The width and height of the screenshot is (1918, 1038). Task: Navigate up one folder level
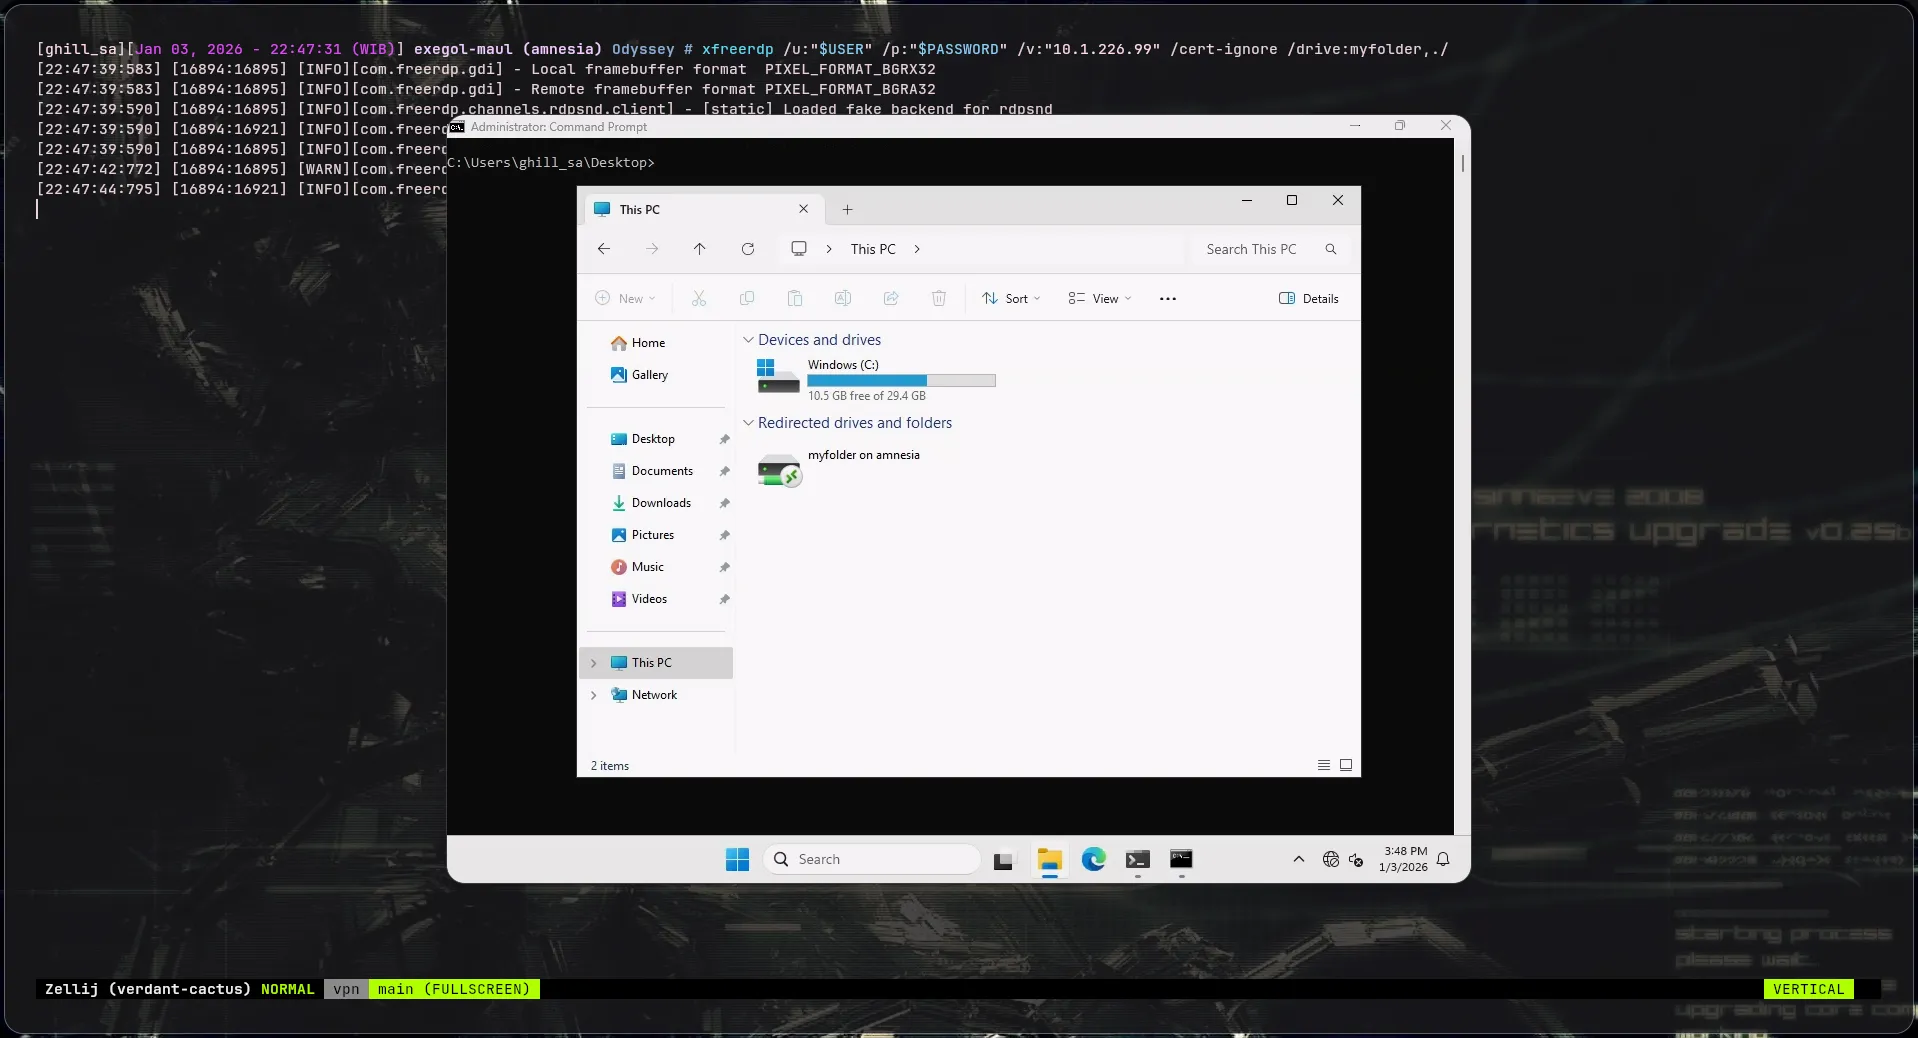tap(699, 249)
